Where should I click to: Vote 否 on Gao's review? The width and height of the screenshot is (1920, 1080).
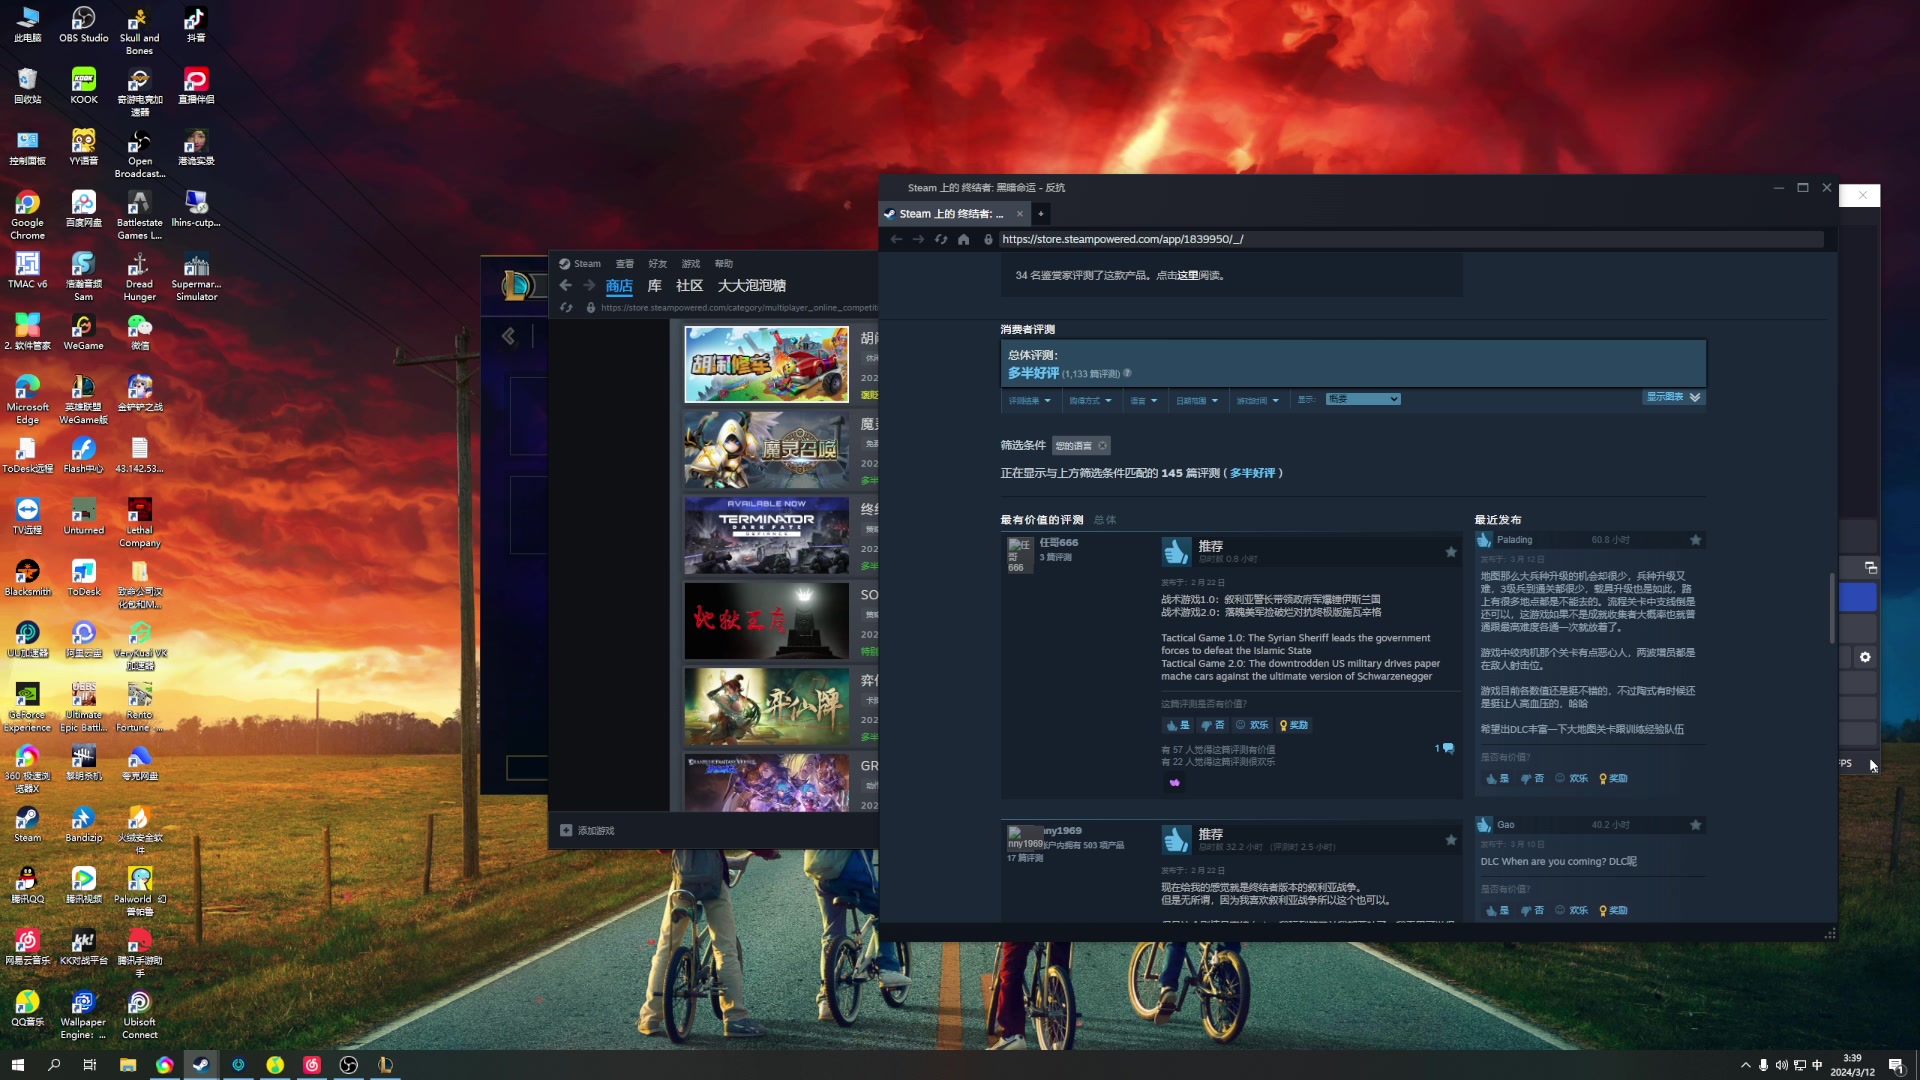[1532, 910]
